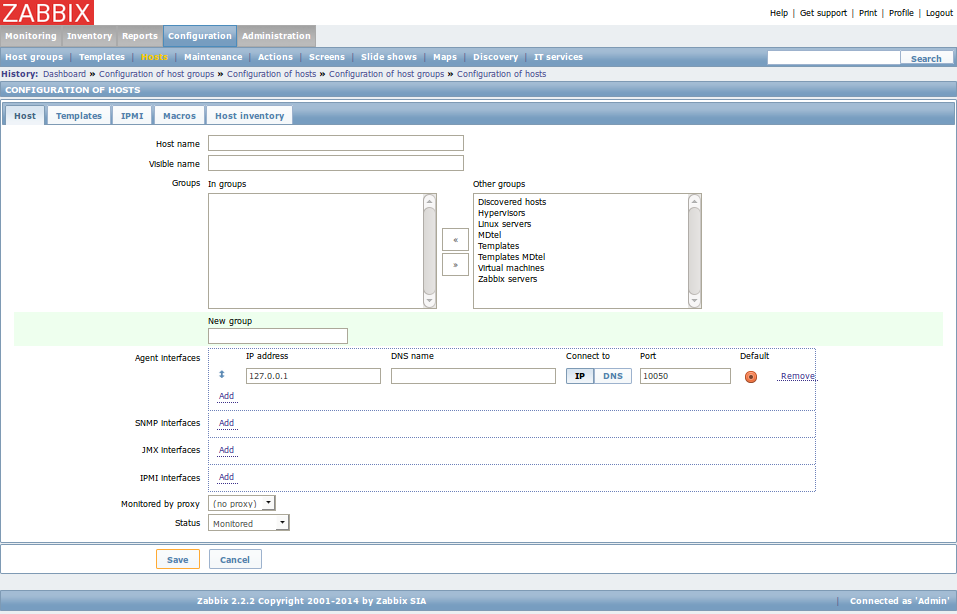The image size is (957, 614).
Task: Open the Configuration menu
Action: [x=200, y=36]
